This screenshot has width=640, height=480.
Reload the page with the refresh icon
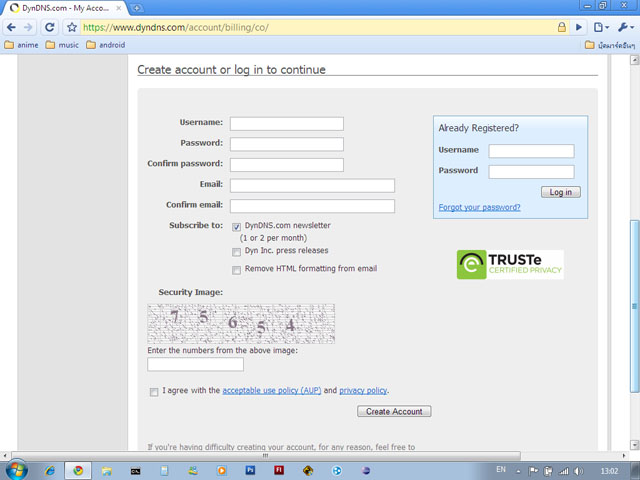[x=49, y=27]
